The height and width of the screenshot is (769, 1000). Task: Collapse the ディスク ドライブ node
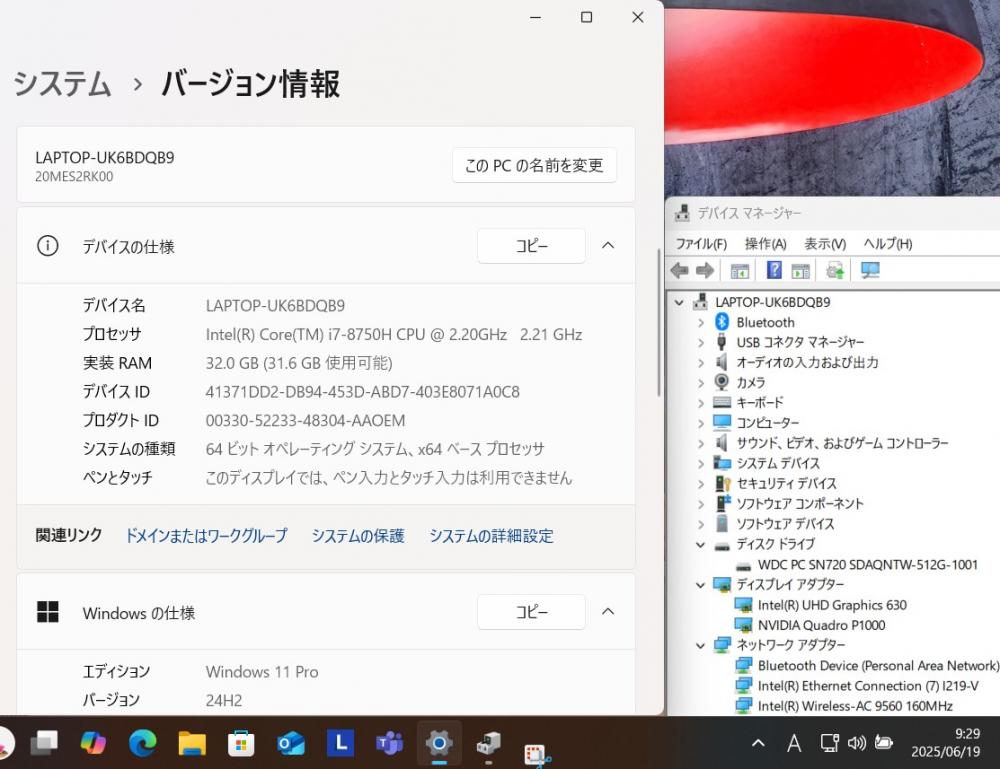point(701,545)
